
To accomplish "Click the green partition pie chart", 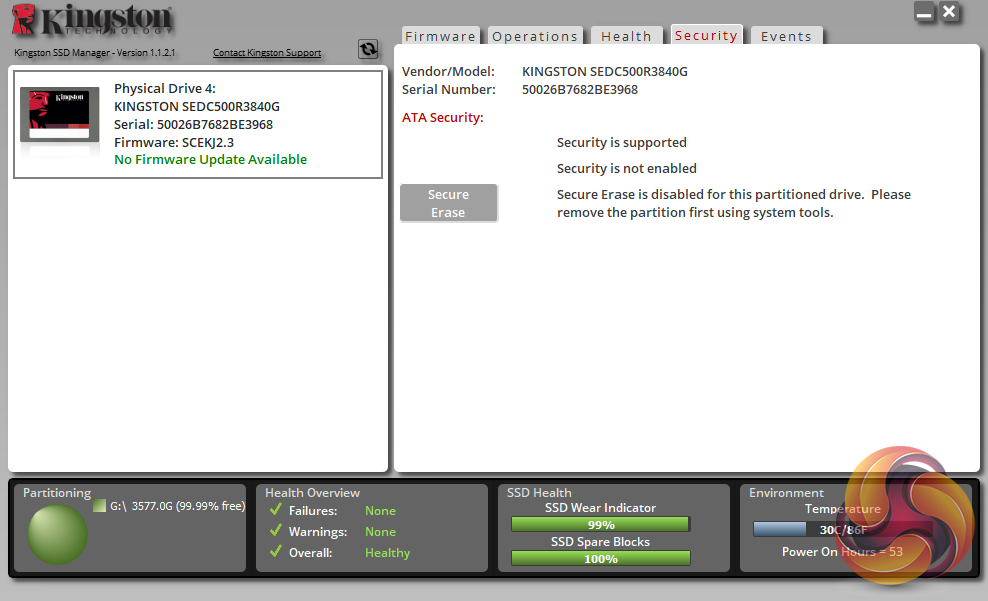I will pos(57,534).
